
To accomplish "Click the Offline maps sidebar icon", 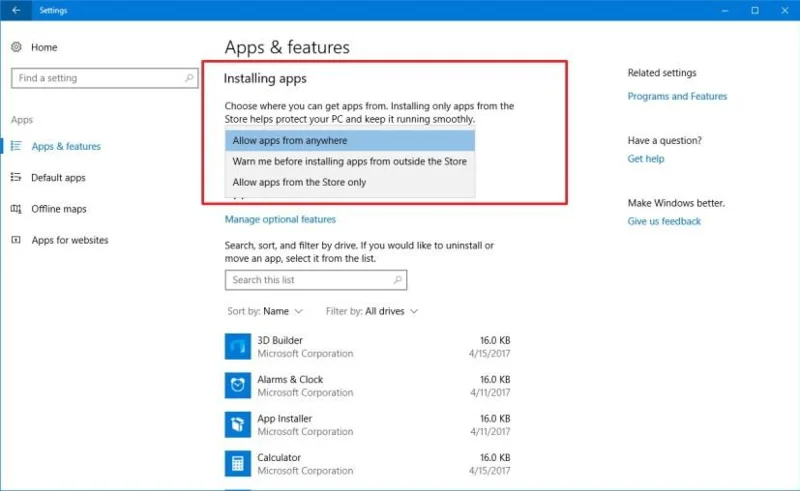I will [x=16, y=209].
